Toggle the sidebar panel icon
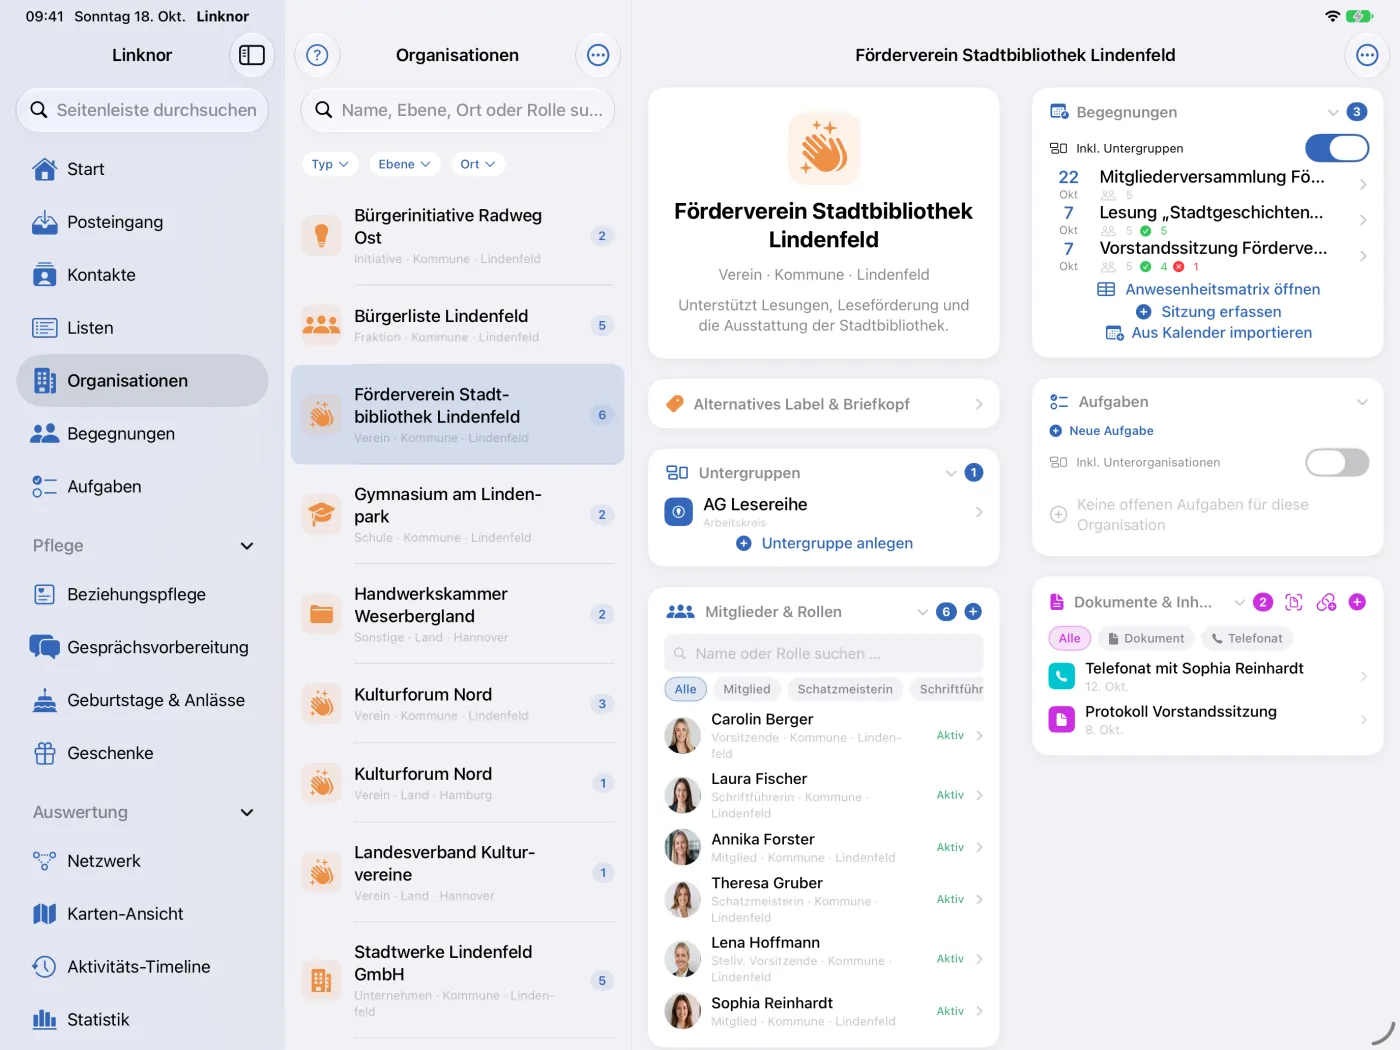This screenshot has width=1400, height=1050. click(x=252, y=55)
